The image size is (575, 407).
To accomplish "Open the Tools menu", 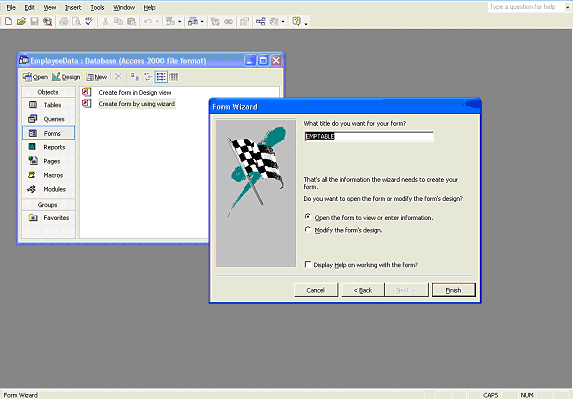I will [x=97, y=7].
